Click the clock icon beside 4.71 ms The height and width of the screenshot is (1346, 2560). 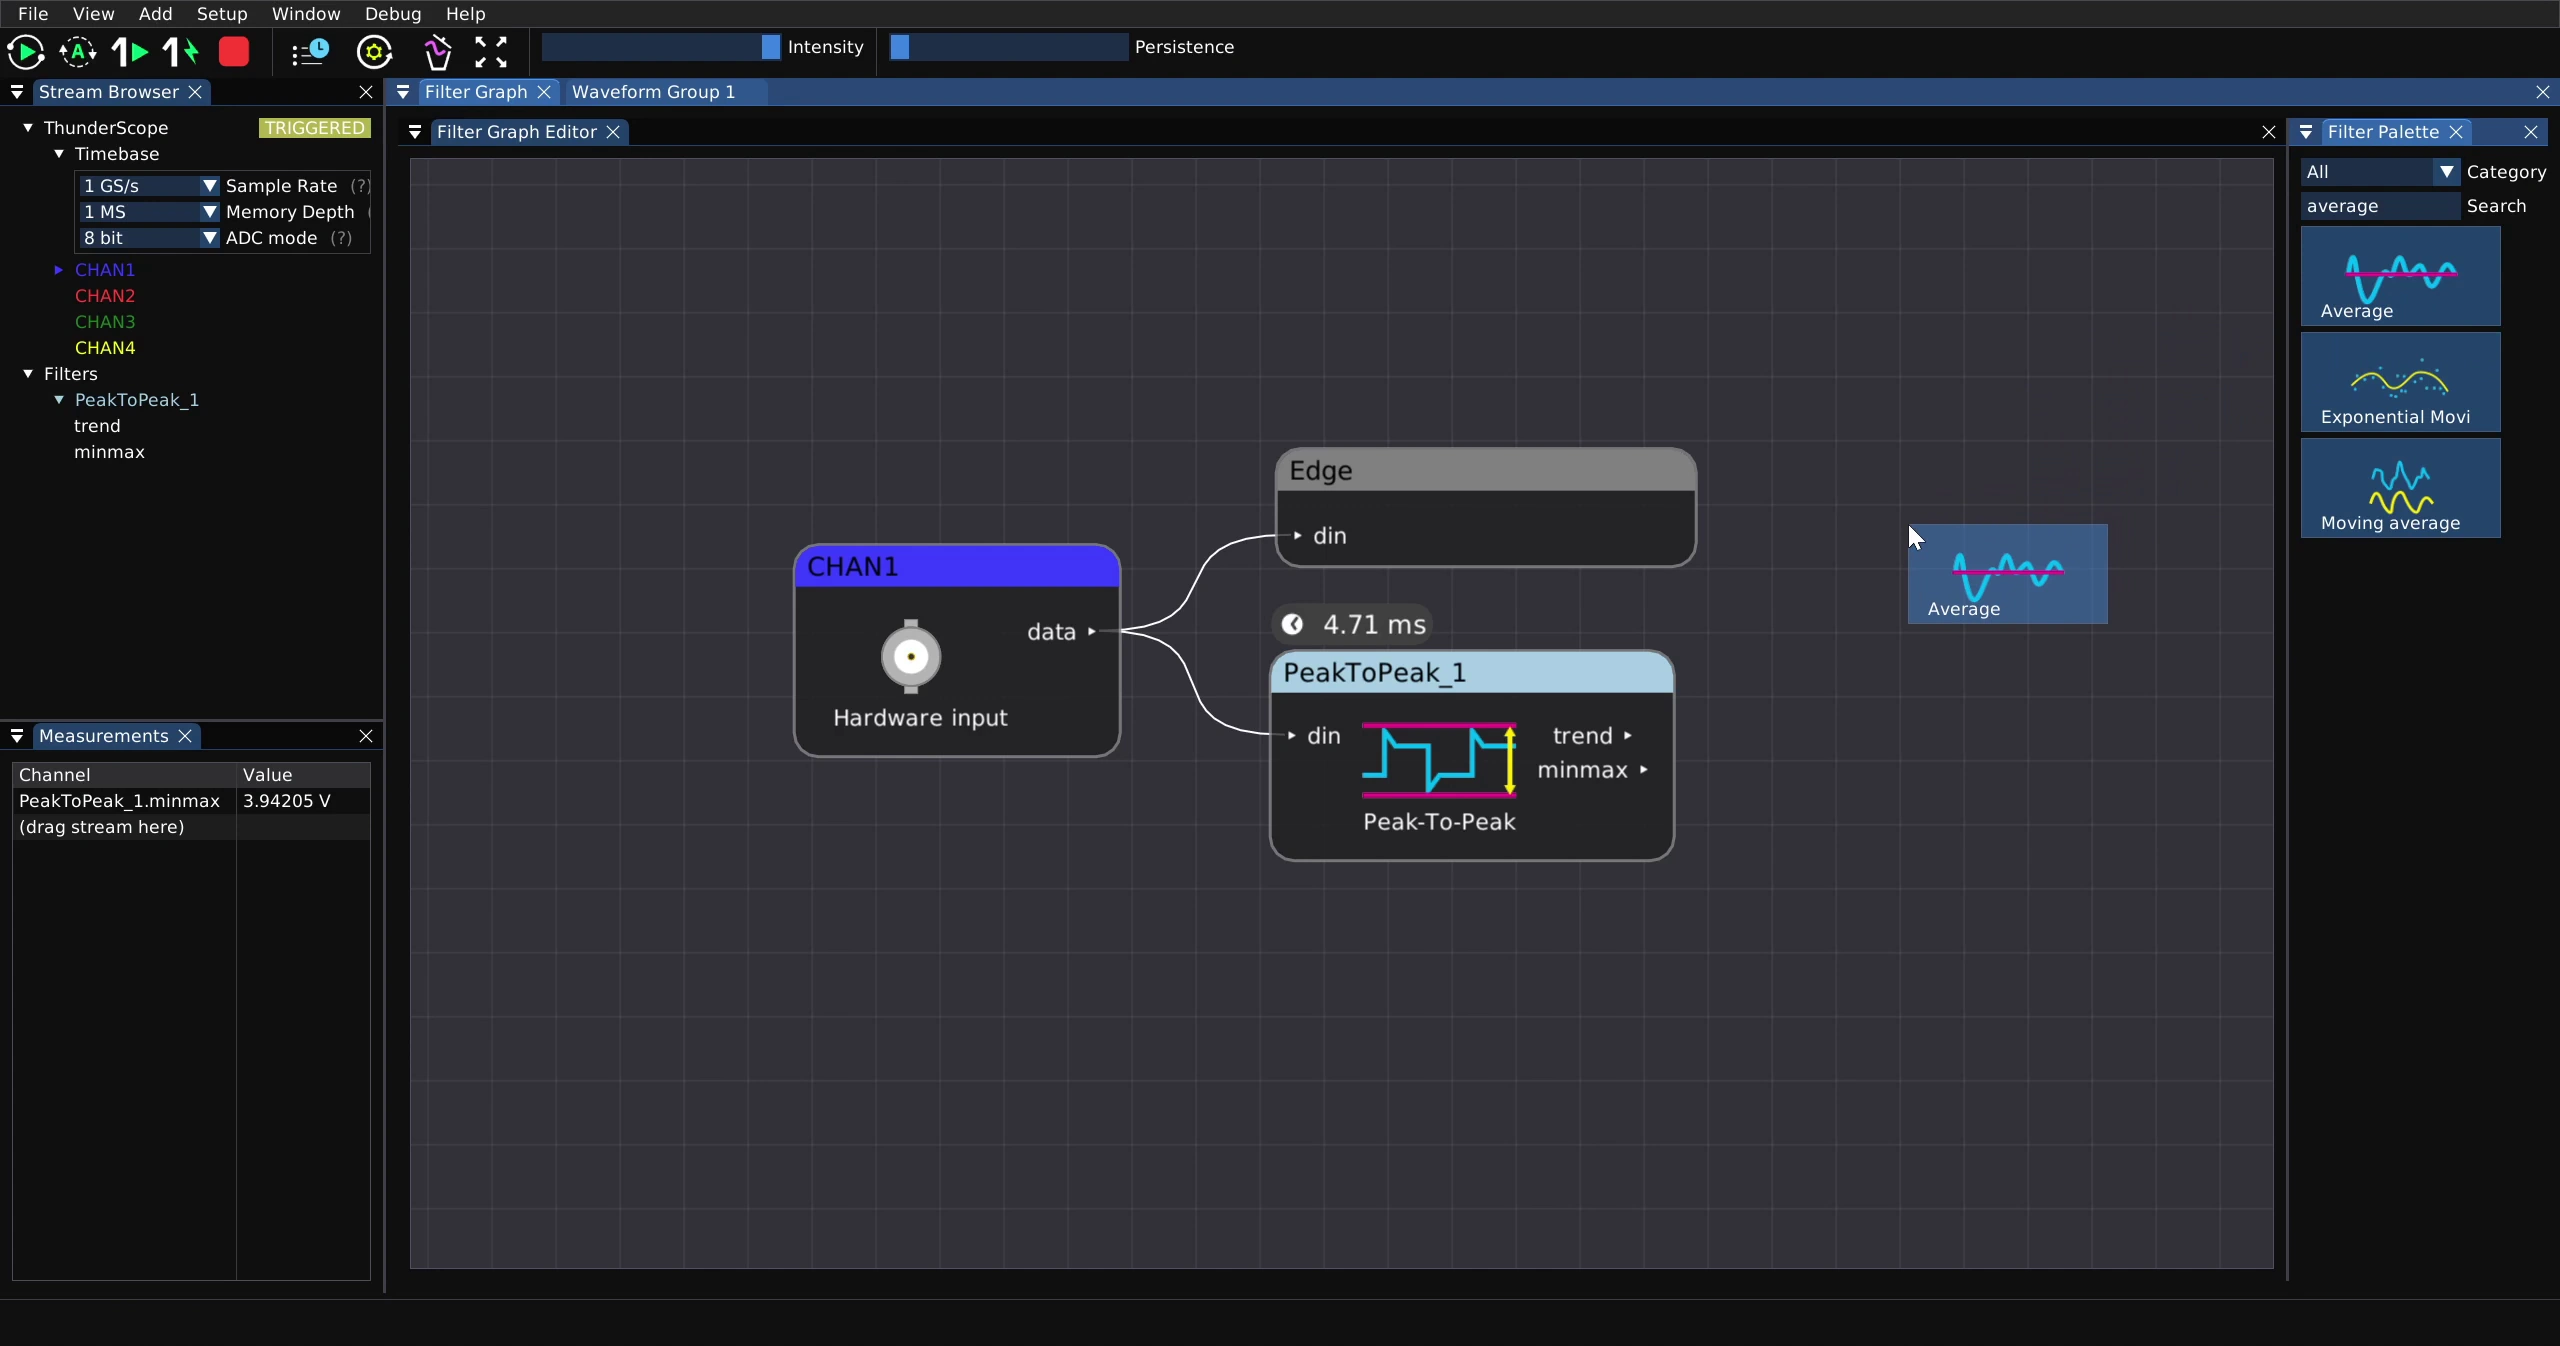coord(1292,625)
